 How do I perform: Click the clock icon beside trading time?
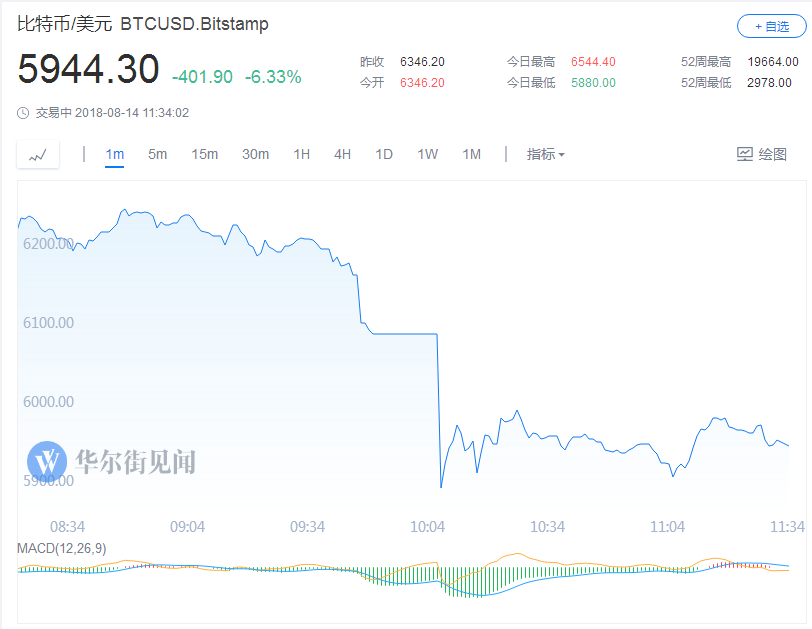tap(24, 113)
